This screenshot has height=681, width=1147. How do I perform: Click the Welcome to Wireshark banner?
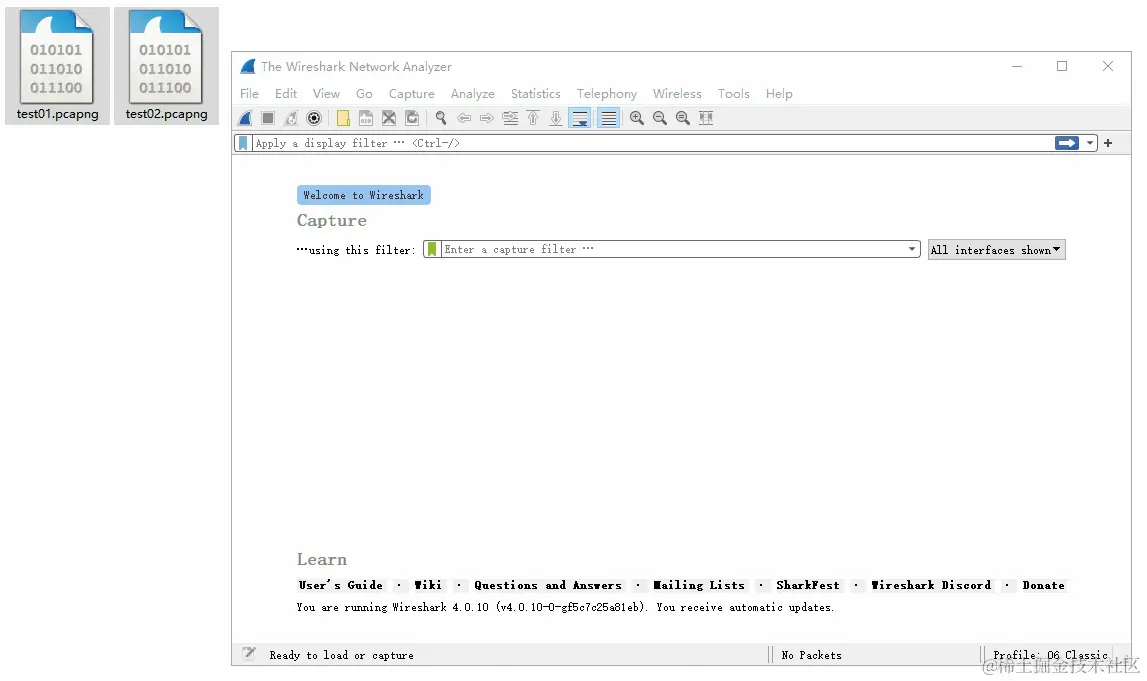(364, 195)
